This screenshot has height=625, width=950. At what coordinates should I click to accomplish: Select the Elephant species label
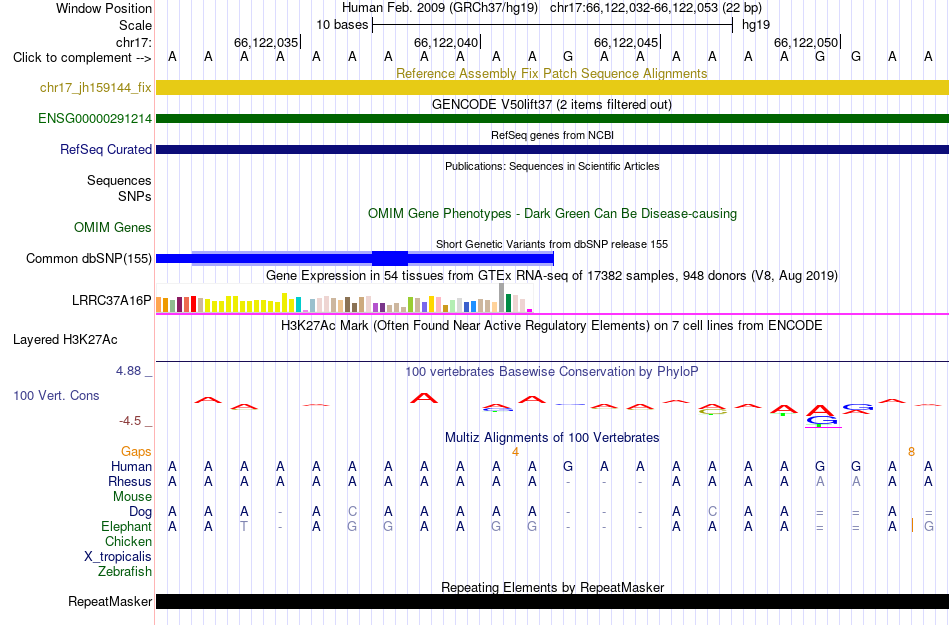click(127, 526)
